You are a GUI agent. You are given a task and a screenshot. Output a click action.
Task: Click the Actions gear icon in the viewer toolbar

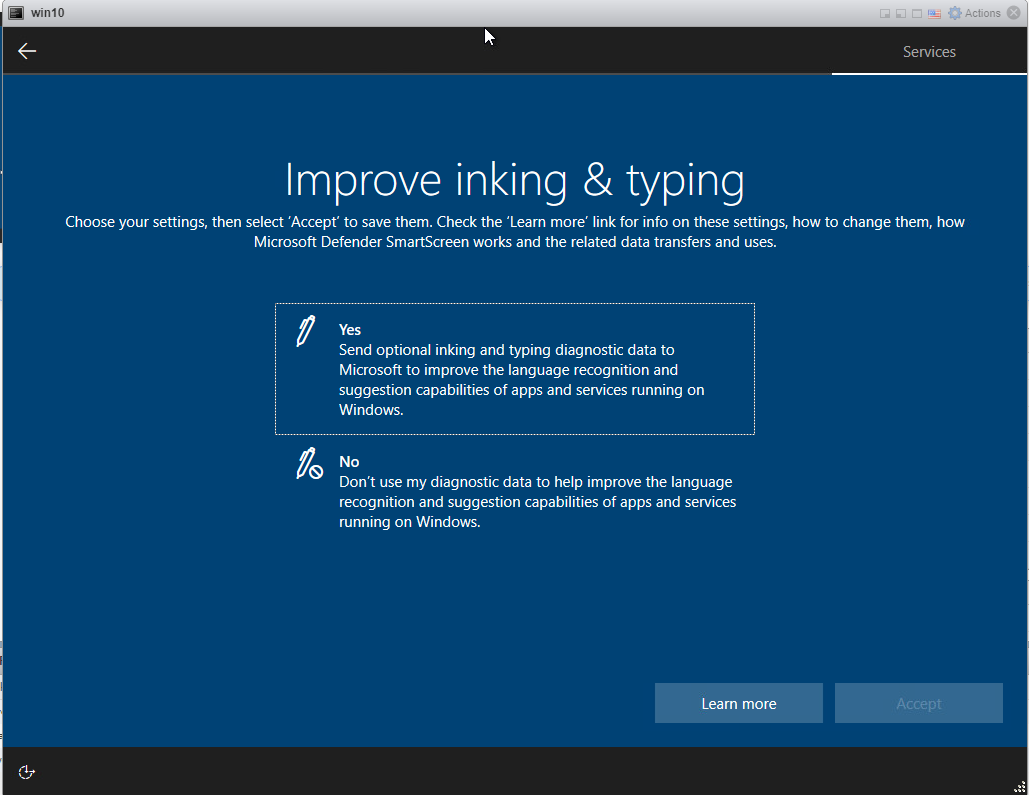956,12
